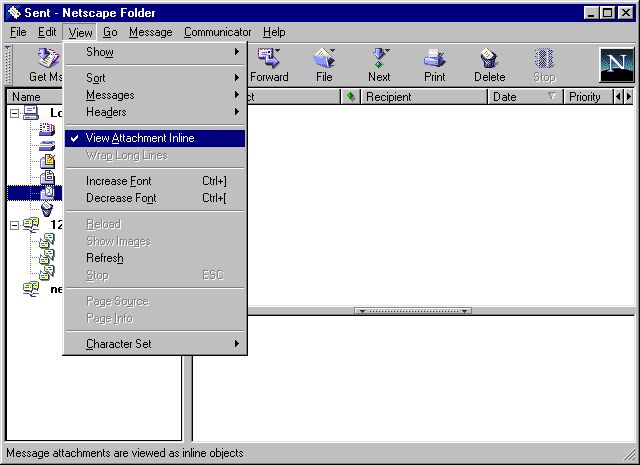640x465 pixels.
Task: Select the Inbox folder icon in tree
Action: click(47, 130)
